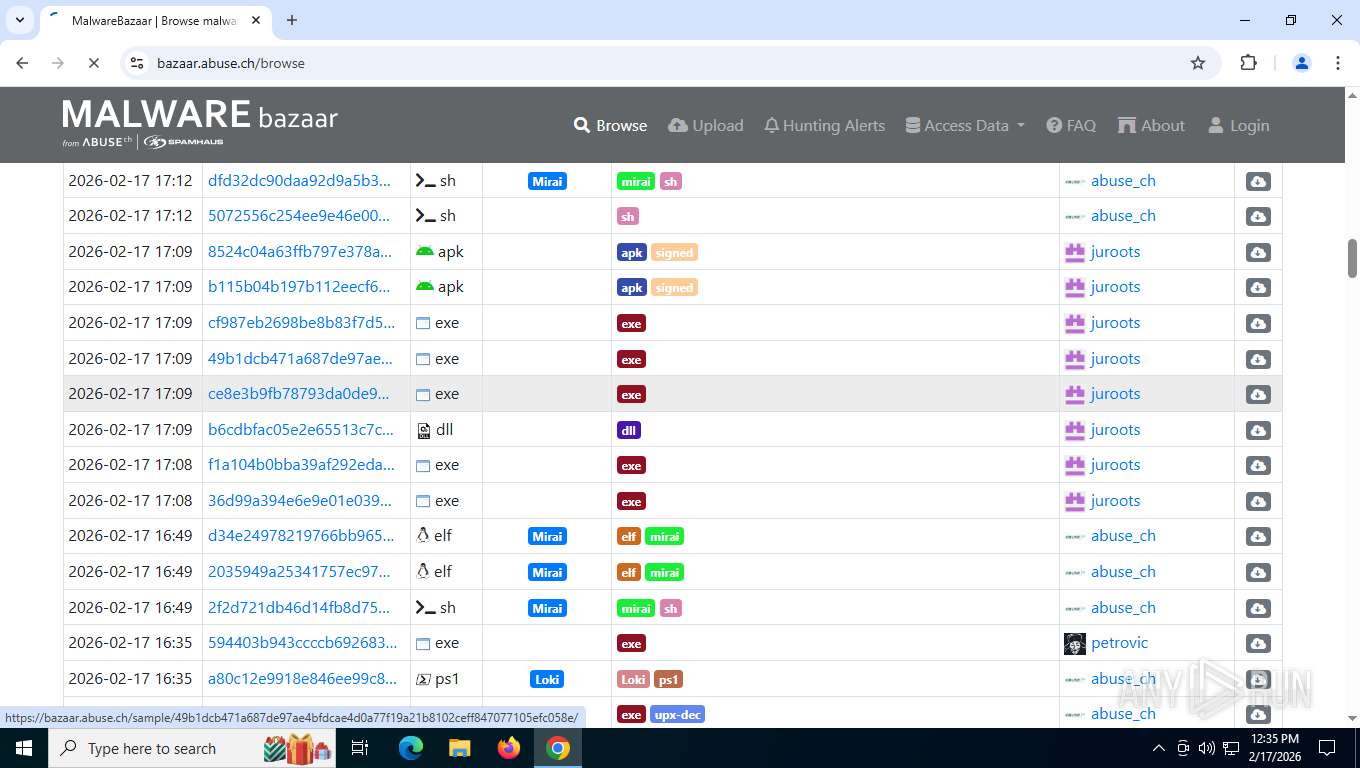This screenshot has width=1360, height=768.
Task: Open Hunting Alerts in navigation
Action: point(825,125)
